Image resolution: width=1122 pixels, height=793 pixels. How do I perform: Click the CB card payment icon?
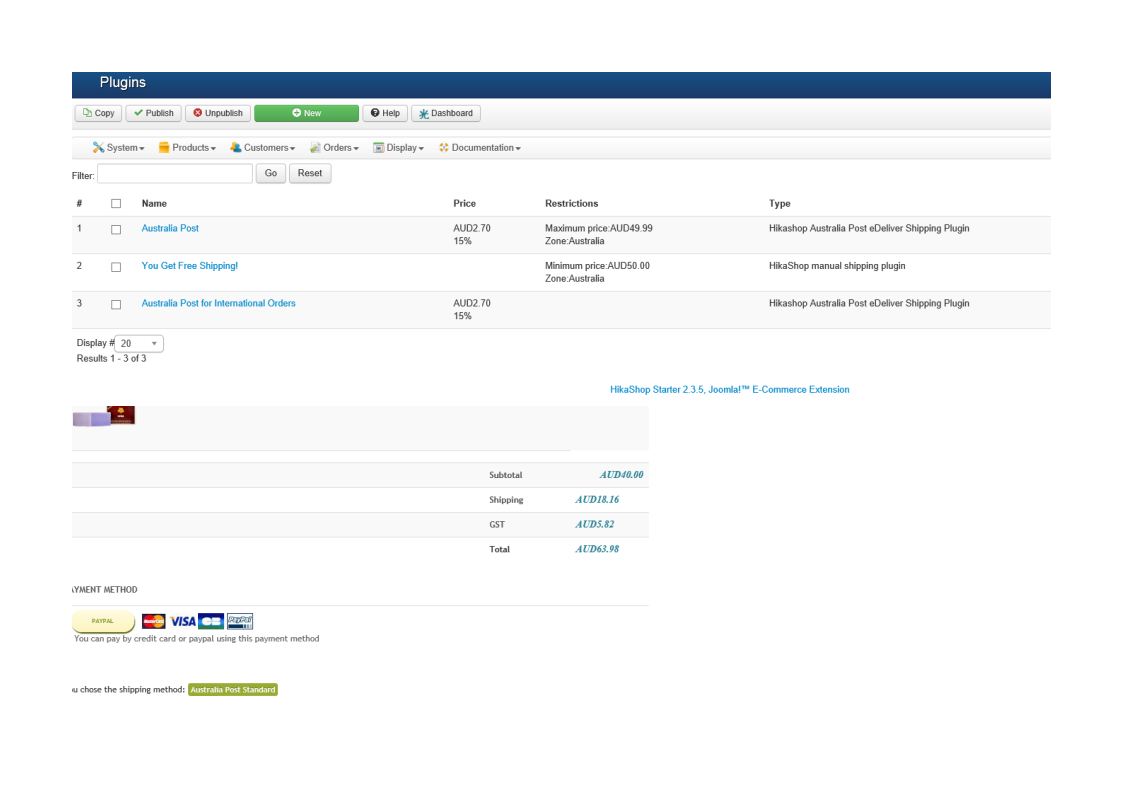211,621
